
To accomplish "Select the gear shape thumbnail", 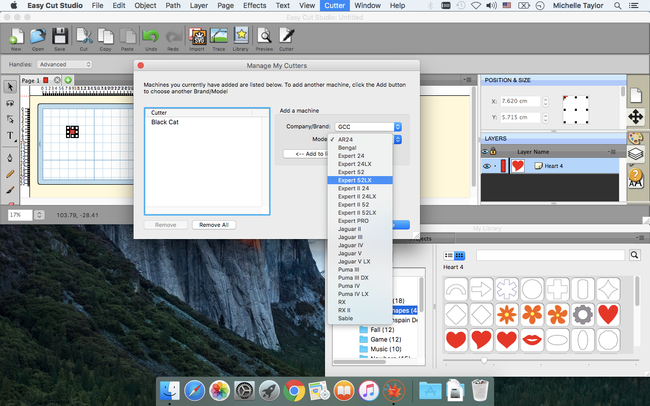I will pos(583,315).
